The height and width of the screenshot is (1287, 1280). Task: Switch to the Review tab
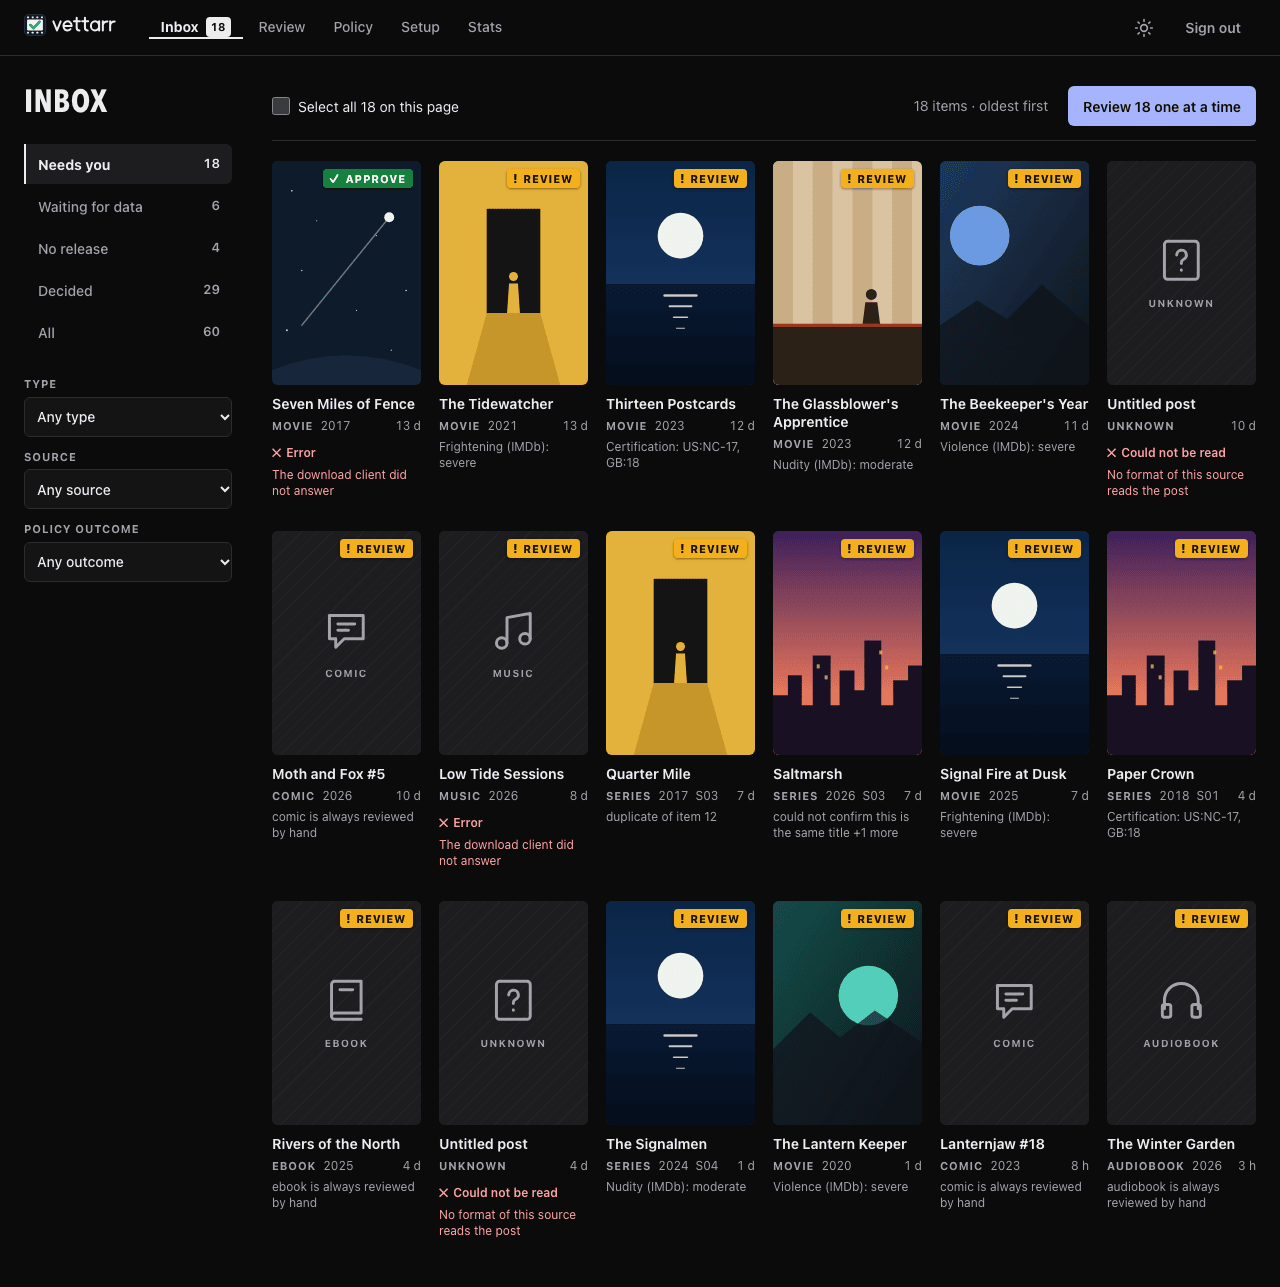(282, 27)
